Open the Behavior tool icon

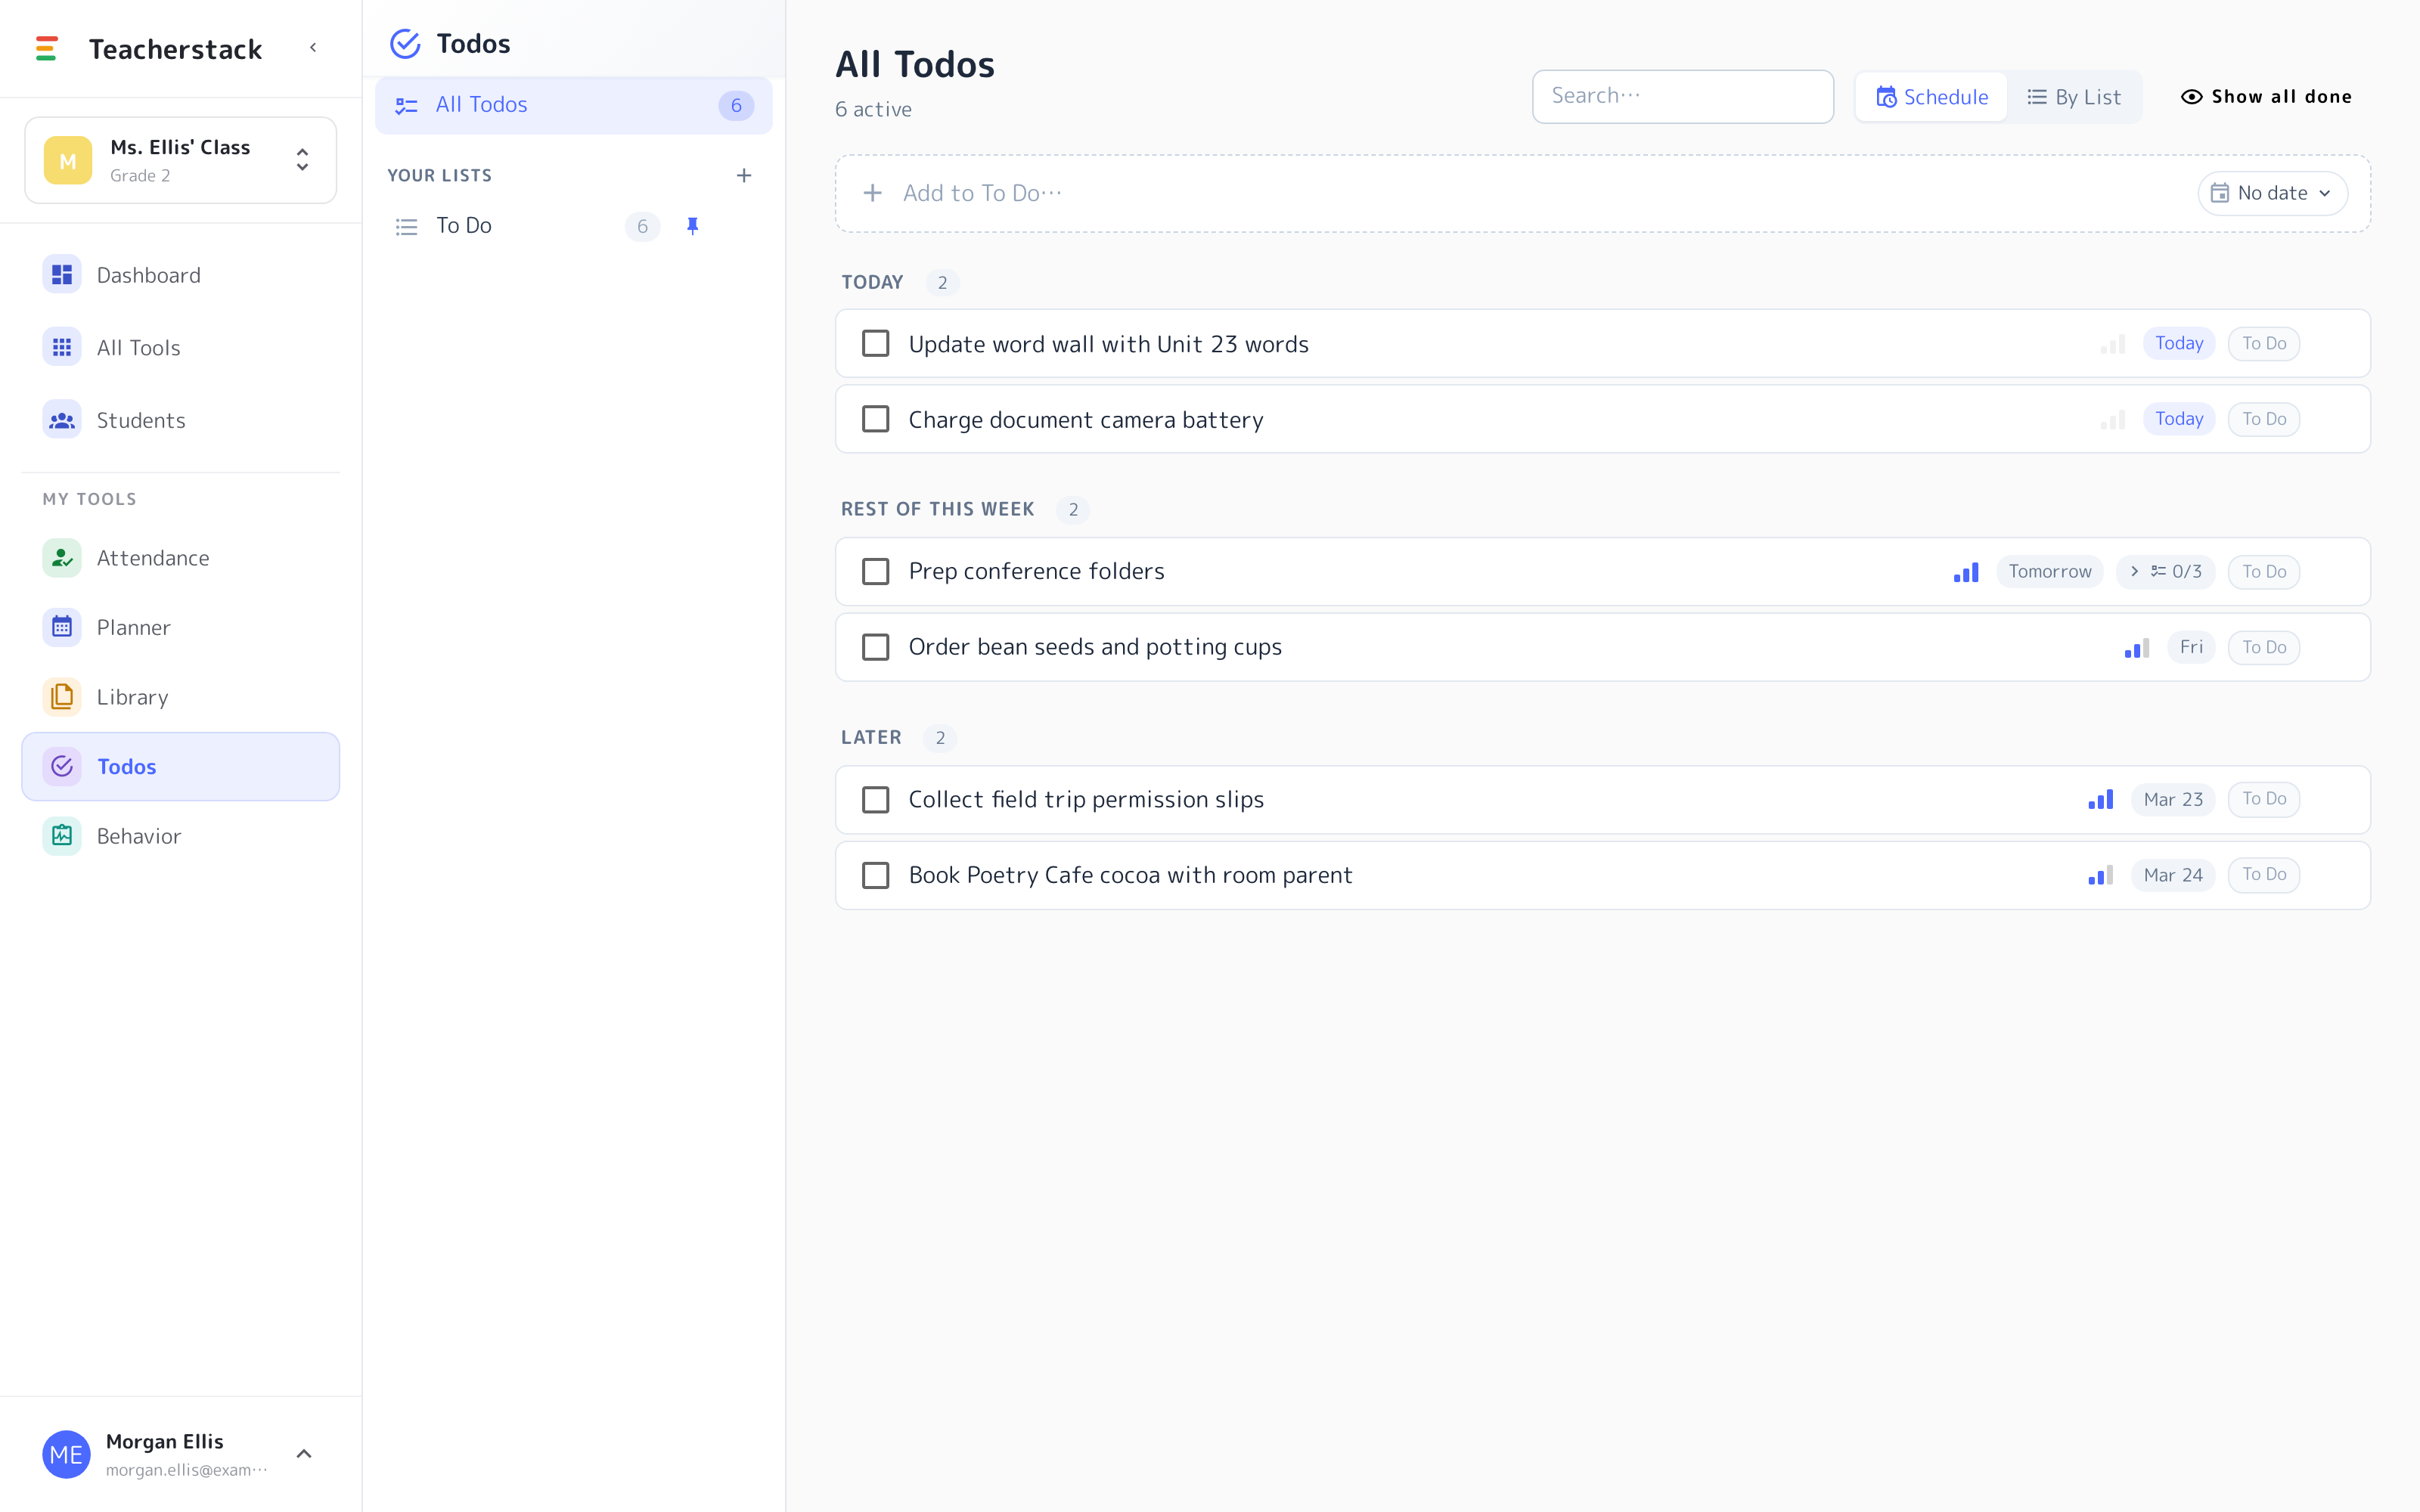click(62, 835)
